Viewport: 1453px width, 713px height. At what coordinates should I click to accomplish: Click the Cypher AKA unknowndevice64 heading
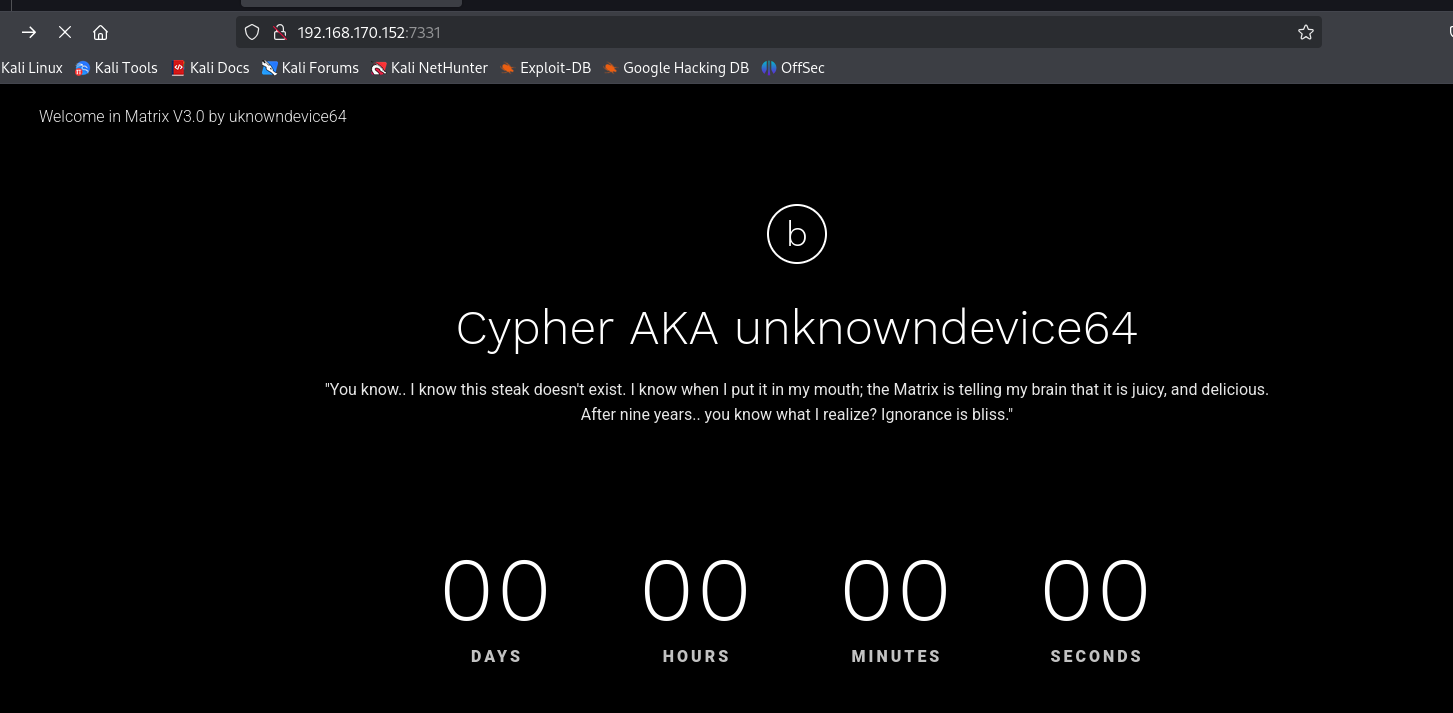pyautogui.click(x=797, y=328)
